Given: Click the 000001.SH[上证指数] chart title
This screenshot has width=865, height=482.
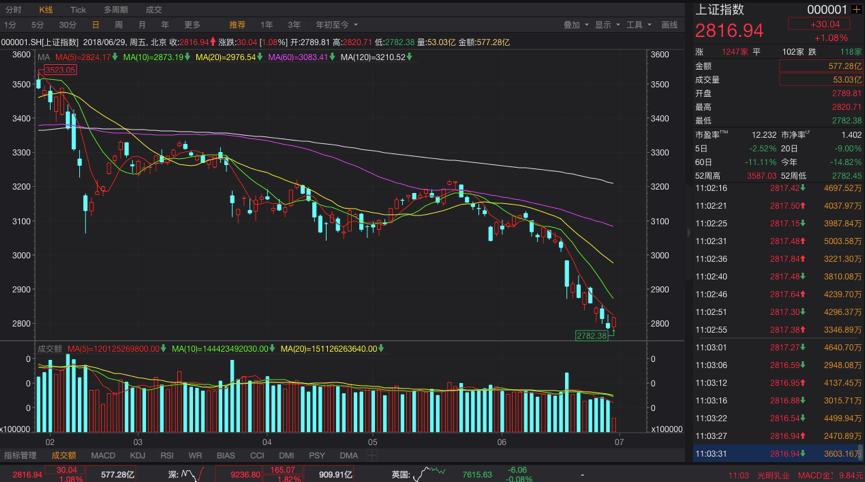Looking at the screenshot, I should click(x=40, y=42).
